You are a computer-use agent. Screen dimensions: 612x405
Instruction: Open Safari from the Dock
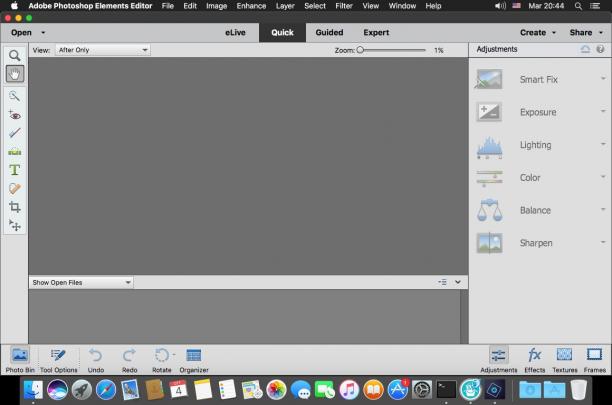click(x=106, y=390)
